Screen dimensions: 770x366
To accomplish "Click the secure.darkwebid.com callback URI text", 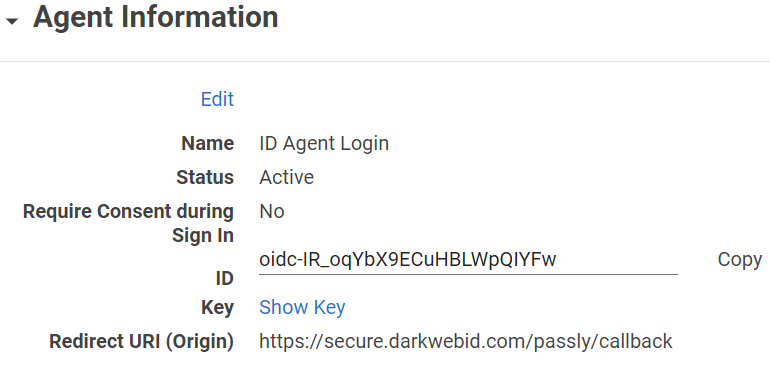I will coord(466,341).
